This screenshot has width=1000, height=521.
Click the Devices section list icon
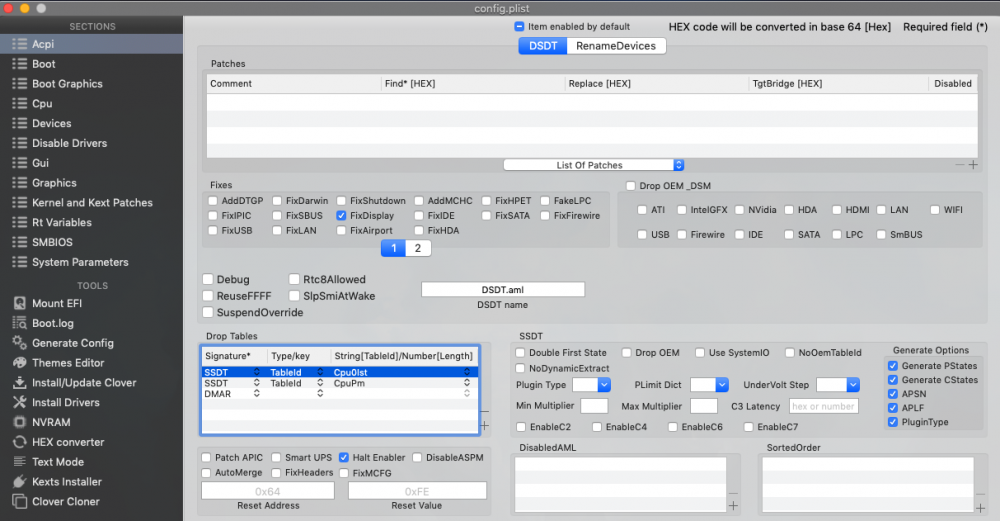pos(20,123)
